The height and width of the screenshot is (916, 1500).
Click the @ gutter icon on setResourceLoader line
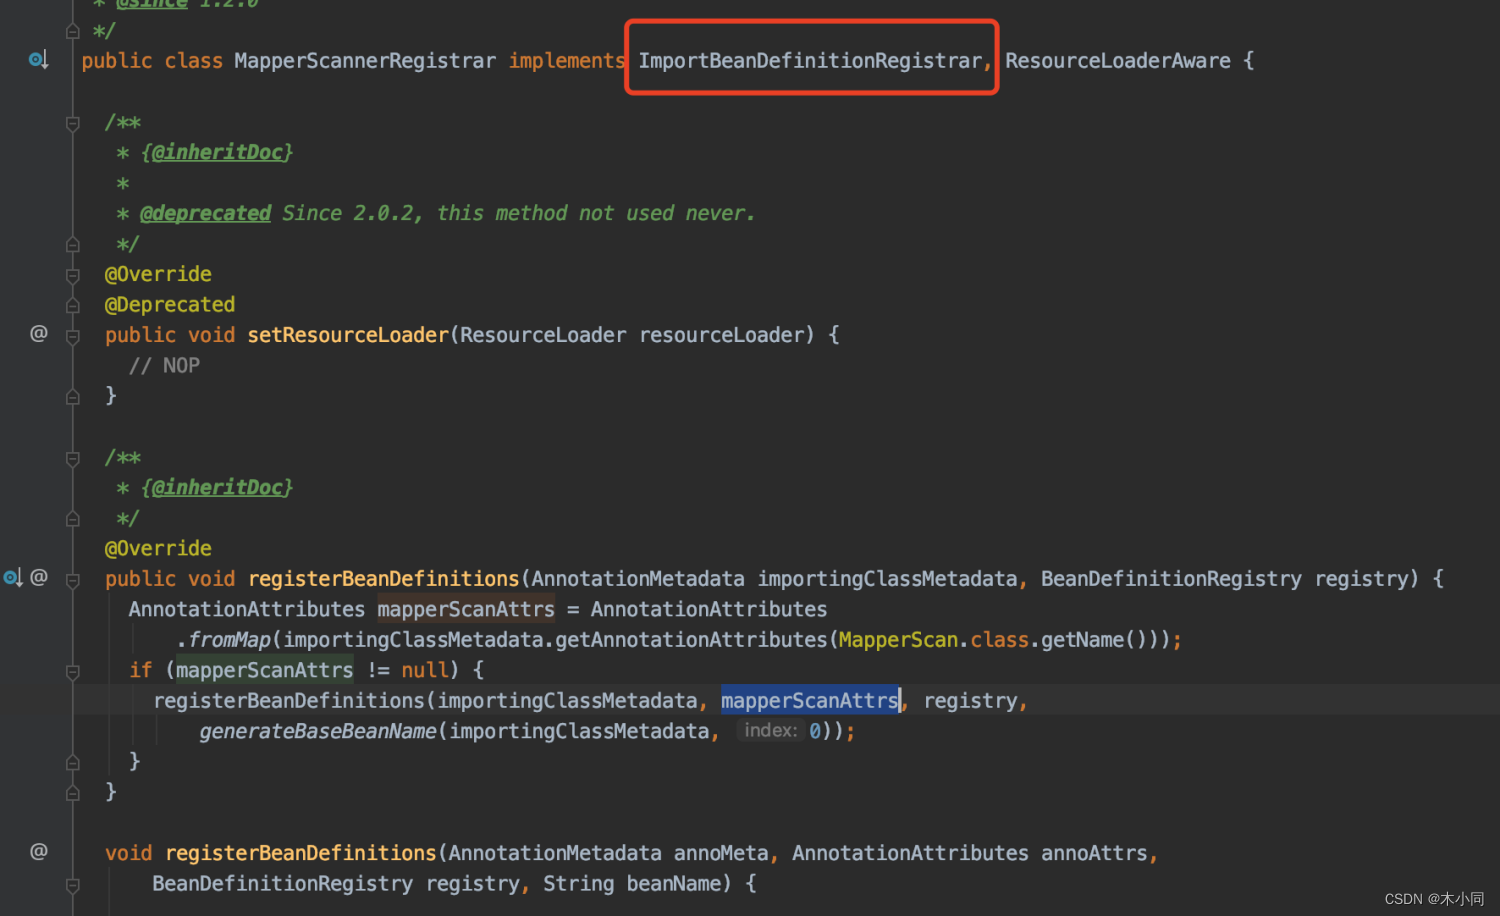click(39, 334)
